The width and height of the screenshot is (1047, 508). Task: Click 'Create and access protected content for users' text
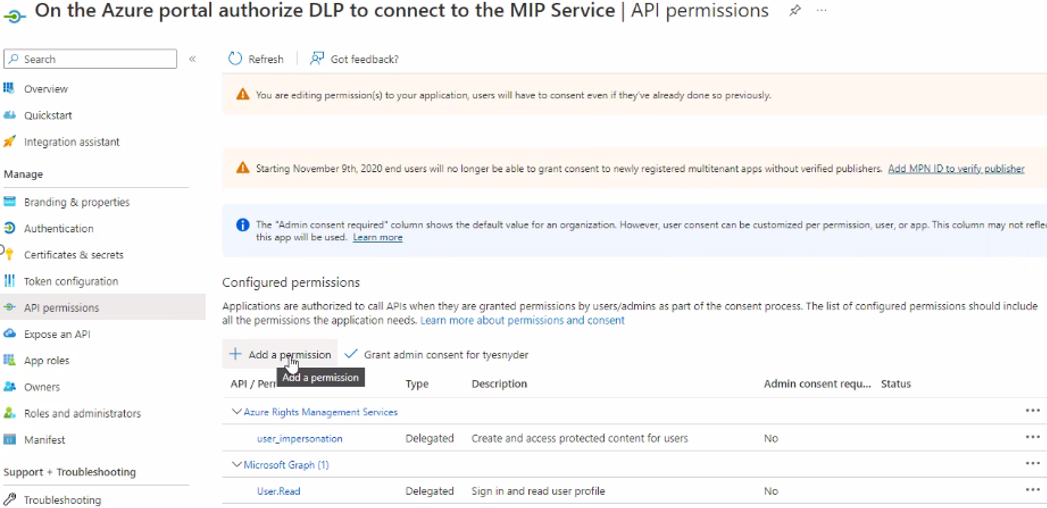point(580,439)
